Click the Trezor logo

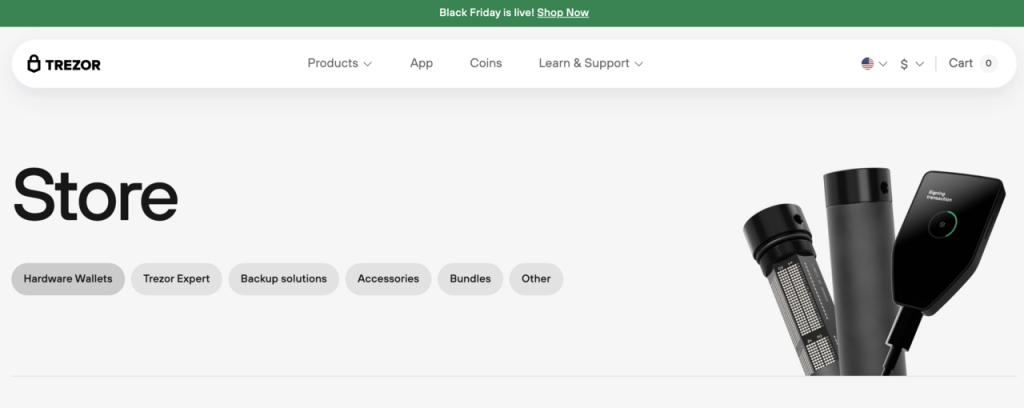[x=63, y=64]
